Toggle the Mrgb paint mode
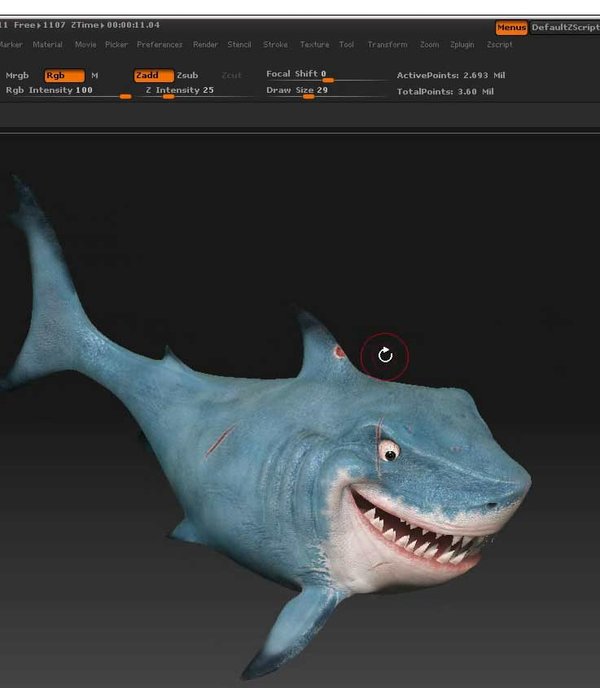 [x=17, y=75]
